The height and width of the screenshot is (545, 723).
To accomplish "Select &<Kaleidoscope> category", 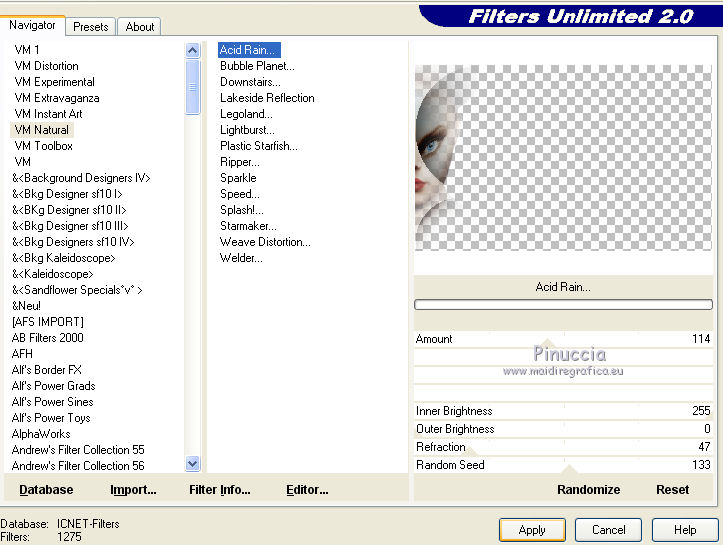I will point(52,274).
